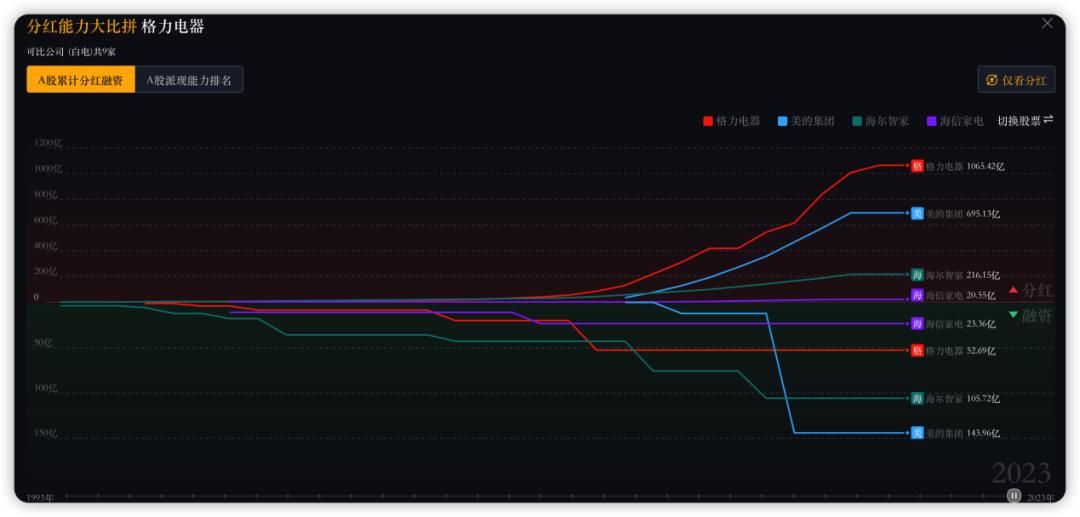This screenshot has width=1080, height=517.
Task: Select 海尔智家 105.72亿 financing label
Action: click(x=963, y=398)
